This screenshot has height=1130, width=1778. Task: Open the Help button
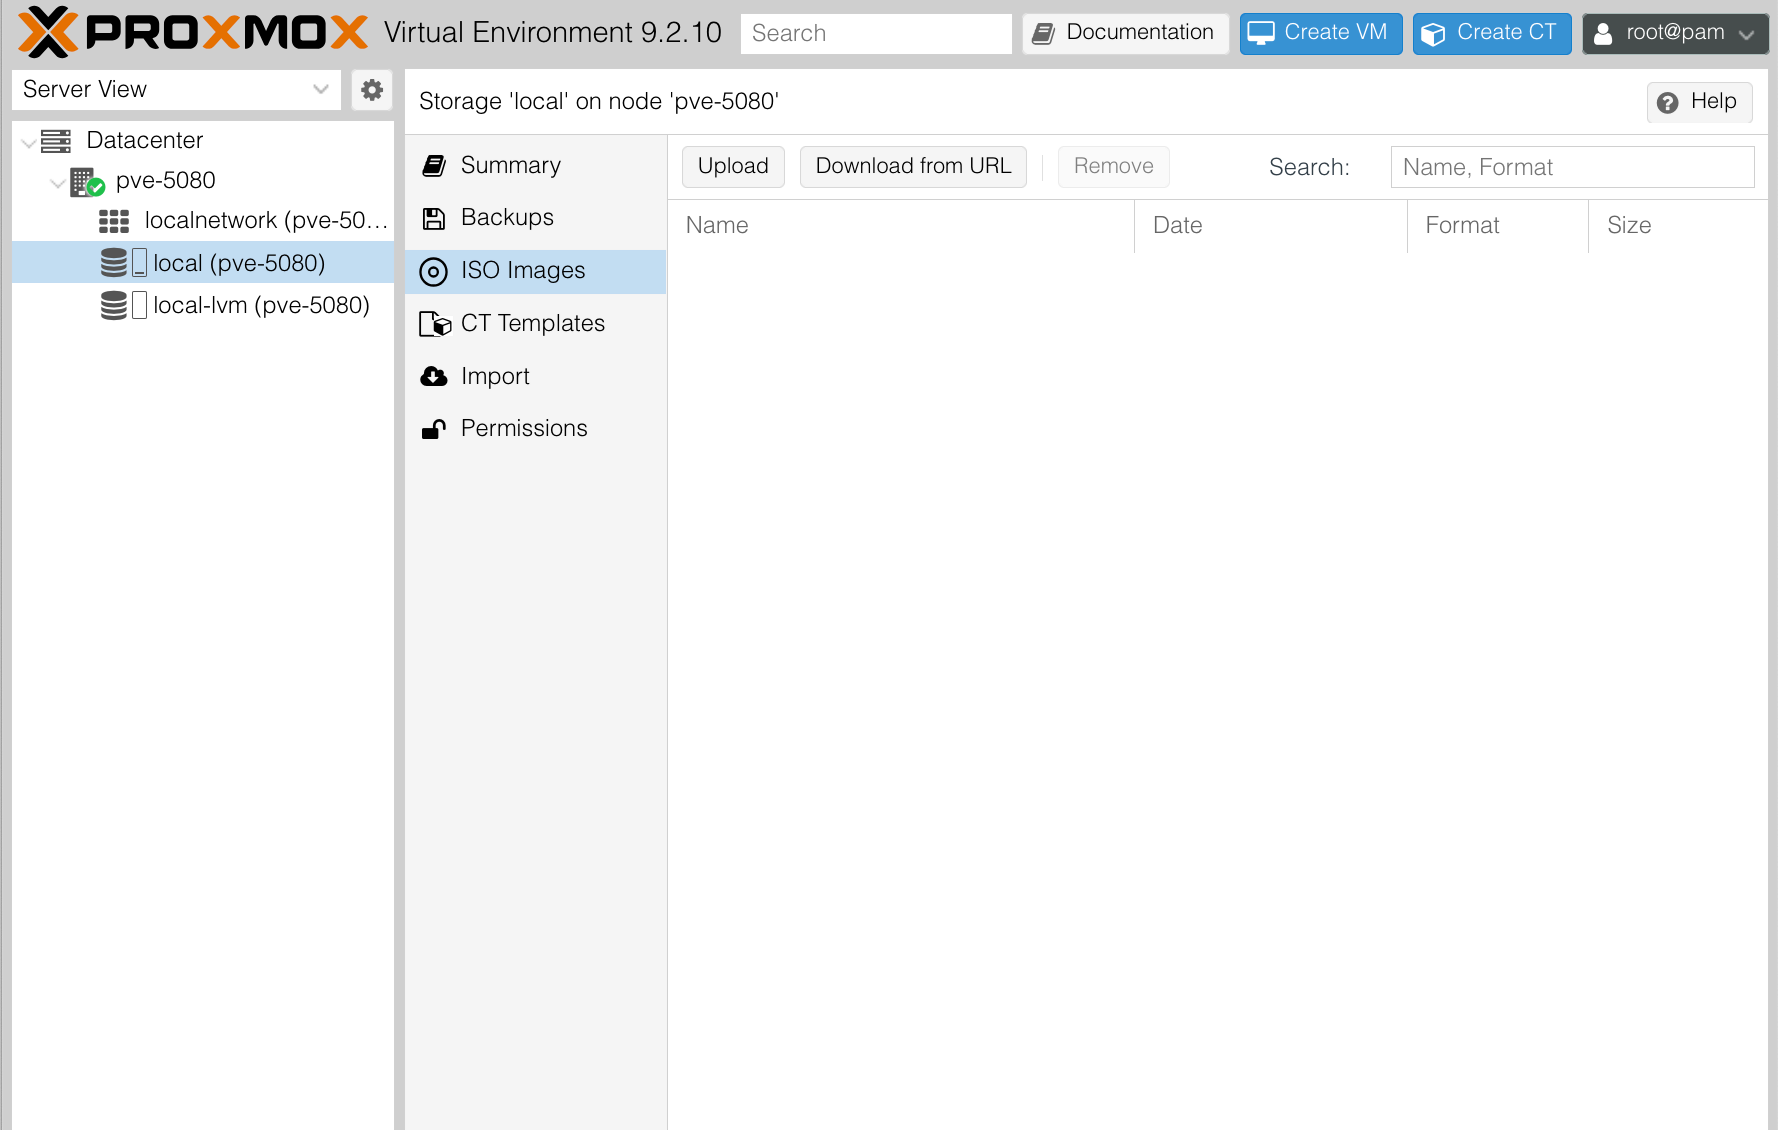click(1699, 102)
